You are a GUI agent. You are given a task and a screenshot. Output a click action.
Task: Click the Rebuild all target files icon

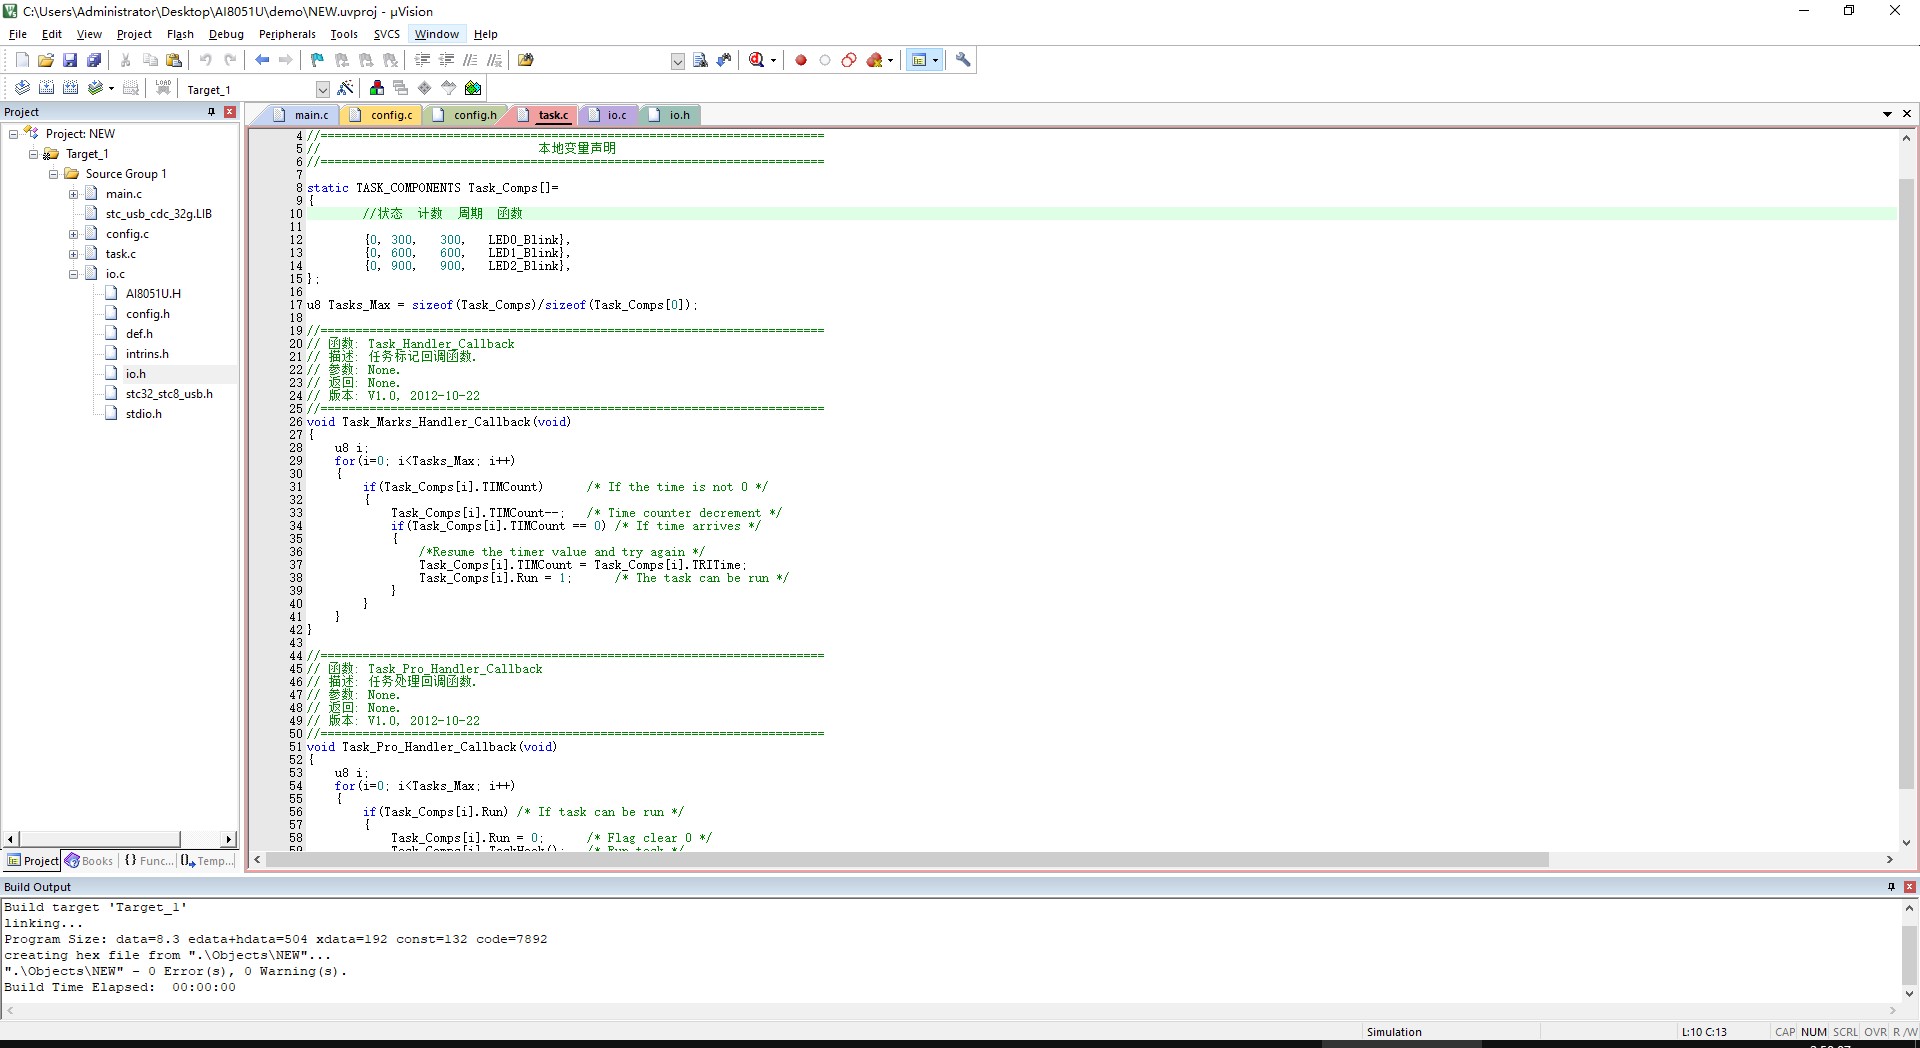coord(70,88)
